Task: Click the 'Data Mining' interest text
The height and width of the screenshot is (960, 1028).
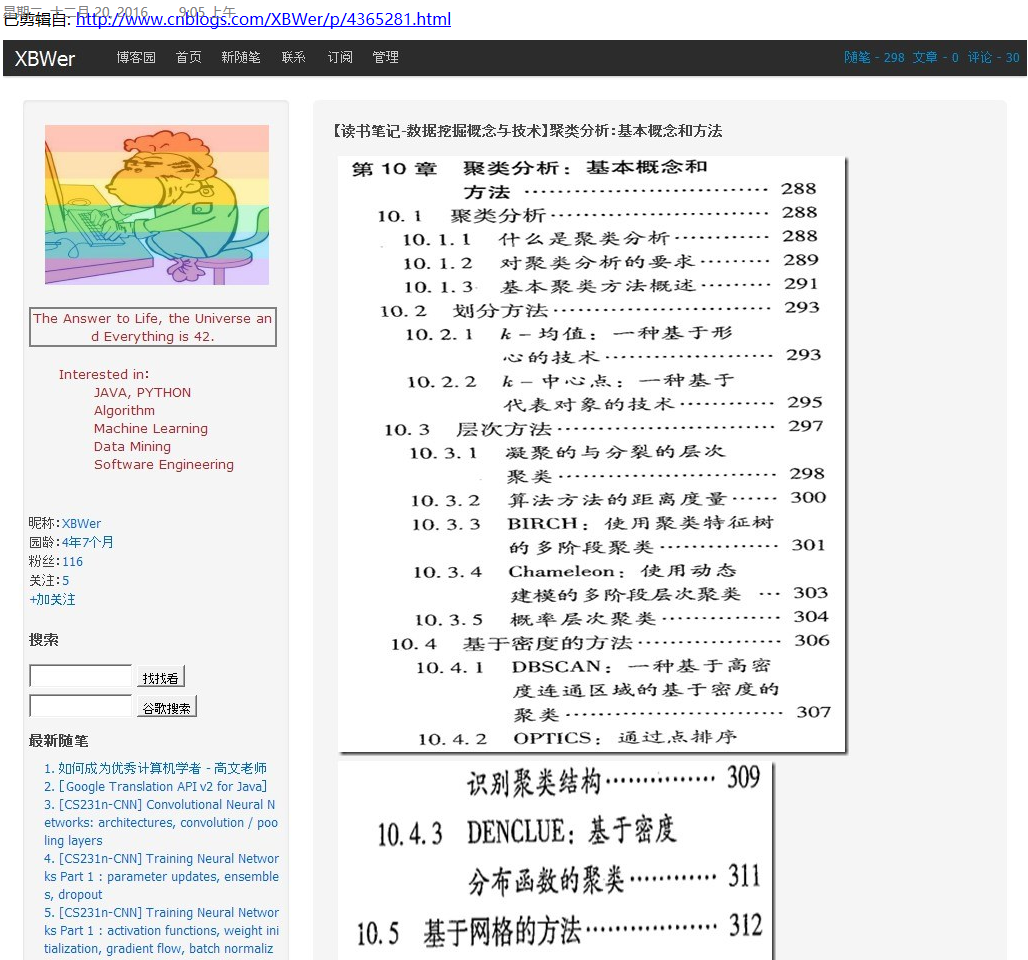Action: 132,447
